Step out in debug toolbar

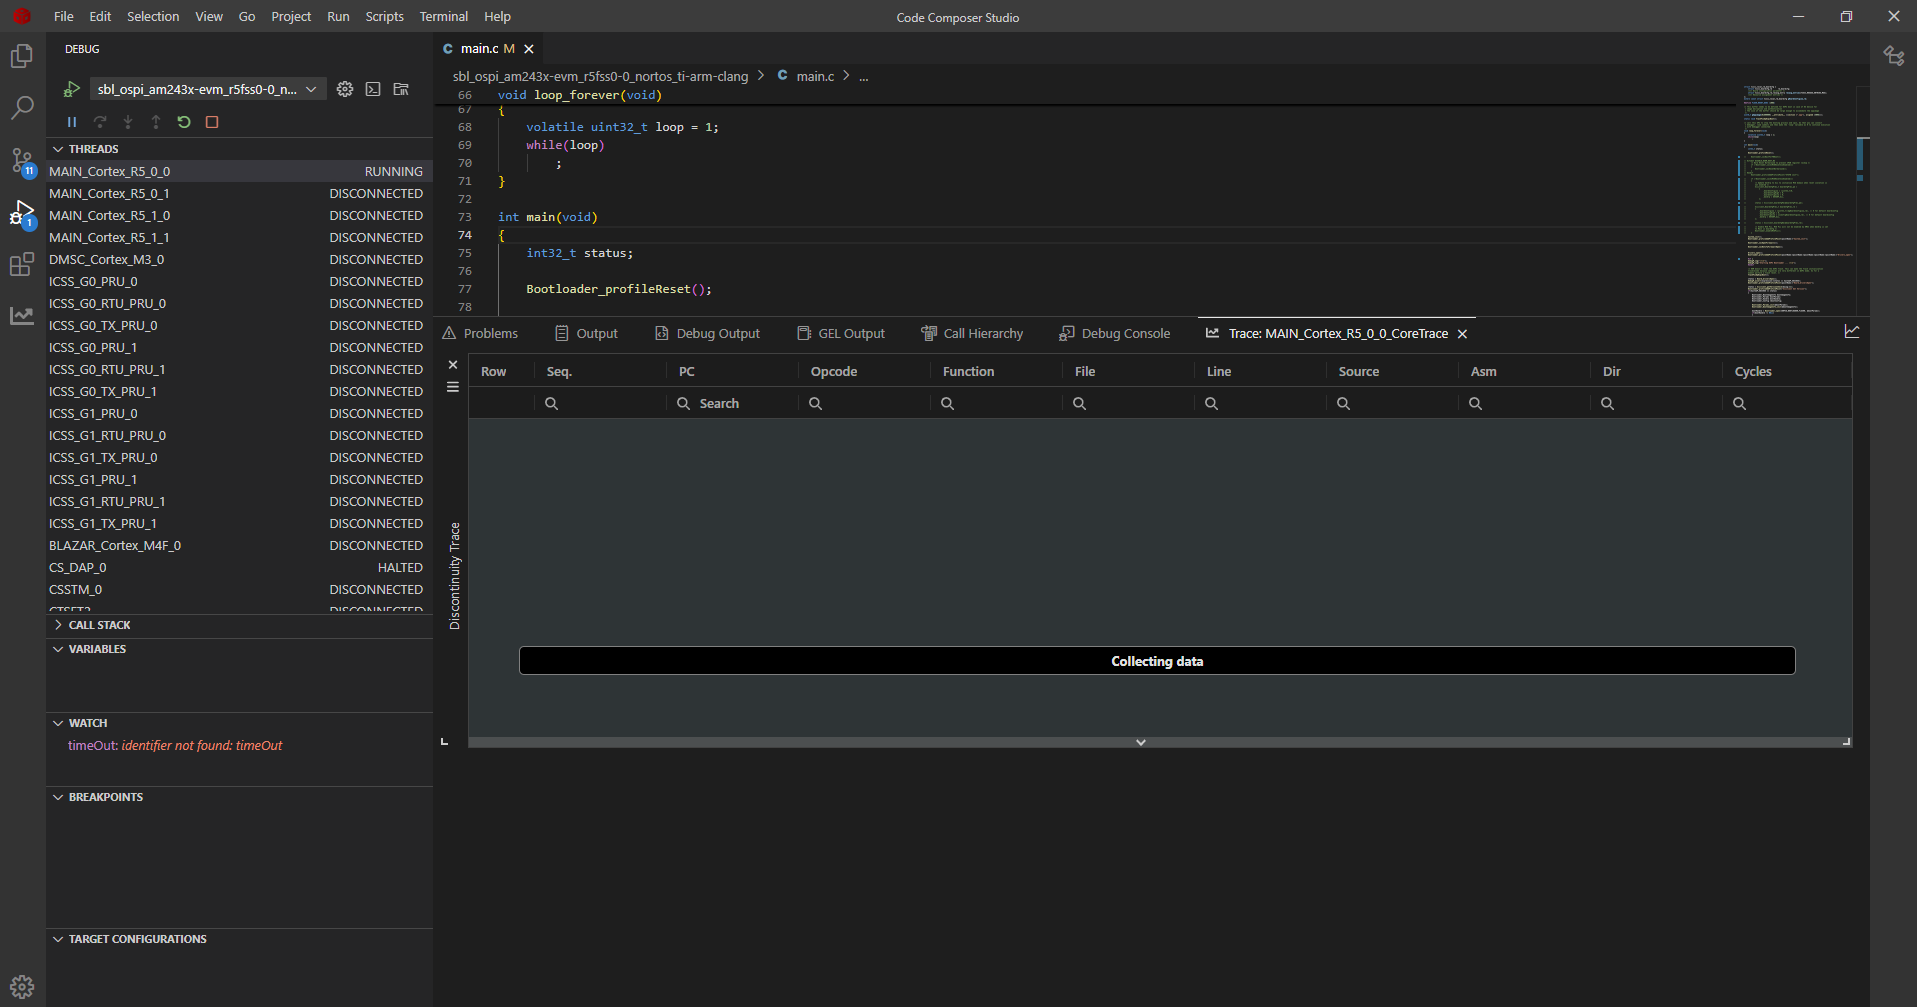[156, 122]
